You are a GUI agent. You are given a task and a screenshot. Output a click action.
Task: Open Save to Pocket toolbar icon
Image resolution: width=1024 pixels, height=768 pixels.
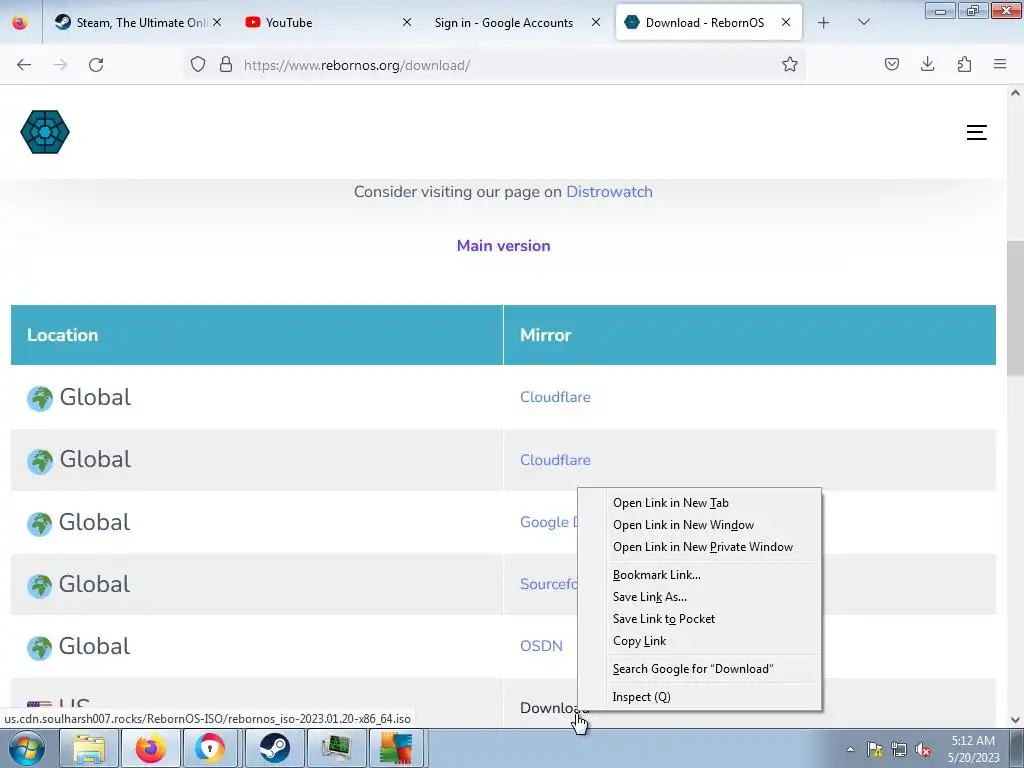891,64
